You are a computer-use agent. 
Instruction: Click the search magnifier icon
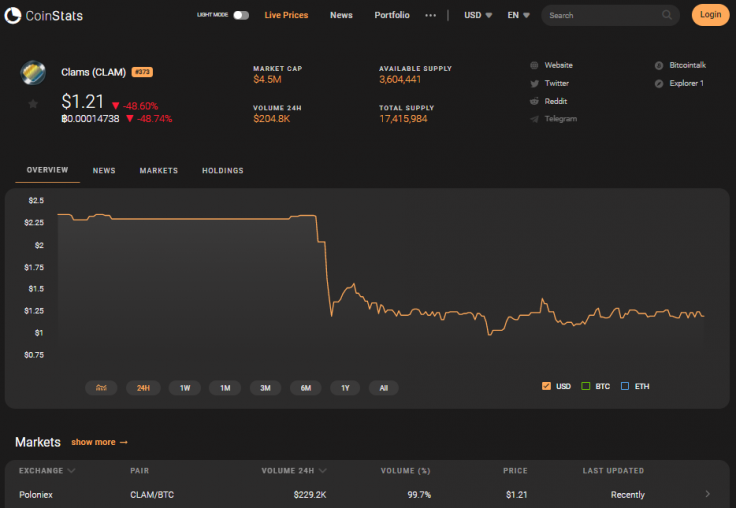click(x=667, y=15)
